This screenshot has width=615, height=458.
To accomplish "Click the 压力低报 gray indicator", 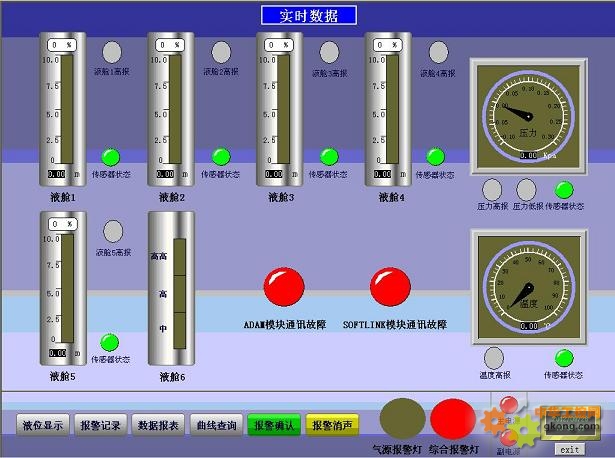I will [526, 189].
